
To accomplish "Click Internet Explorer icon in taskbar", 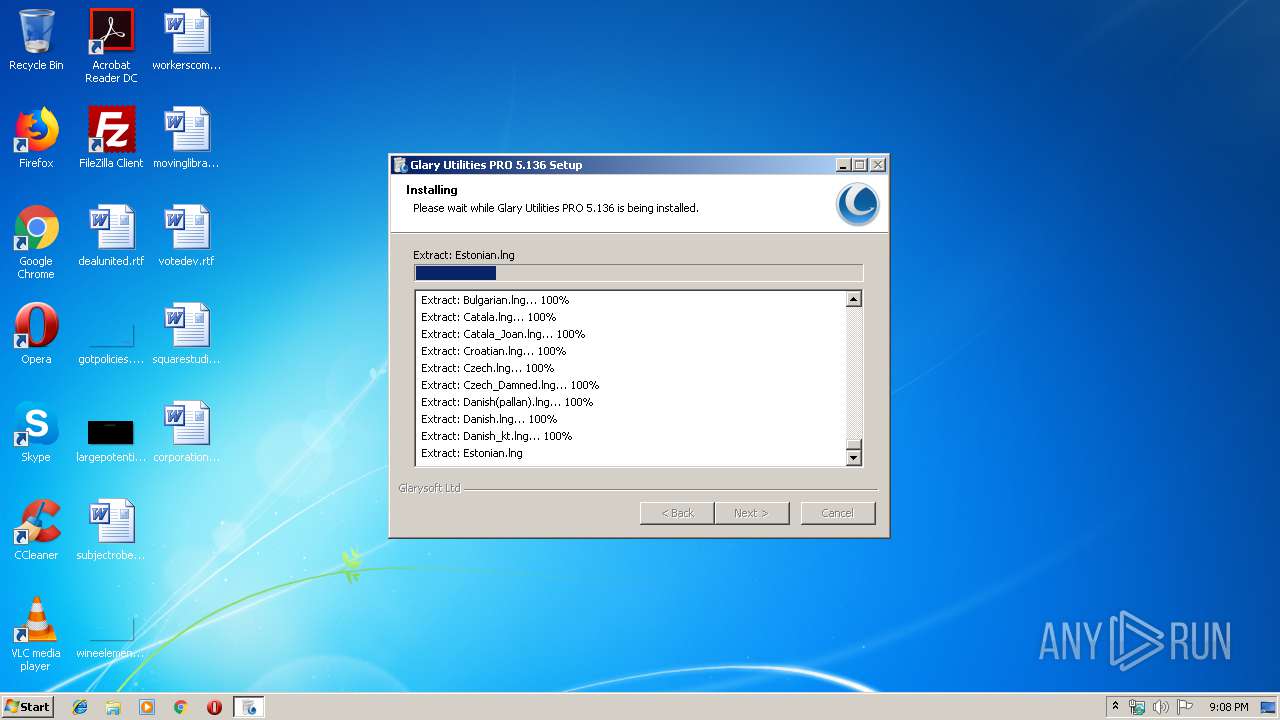I will coord(80,707).
